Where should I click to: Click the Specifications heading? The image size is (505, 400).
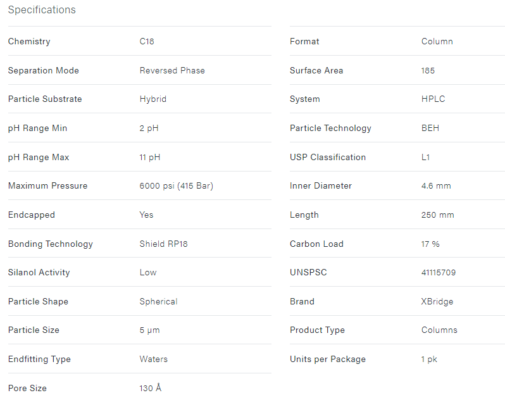click(42, 10)
